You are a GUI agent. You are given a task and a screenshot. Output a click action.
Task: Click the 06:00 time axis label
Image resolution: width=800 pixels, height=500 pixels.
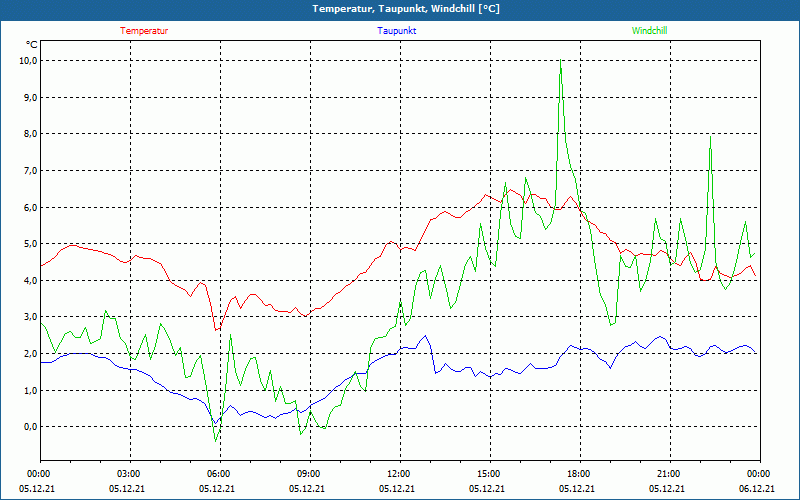218,473
